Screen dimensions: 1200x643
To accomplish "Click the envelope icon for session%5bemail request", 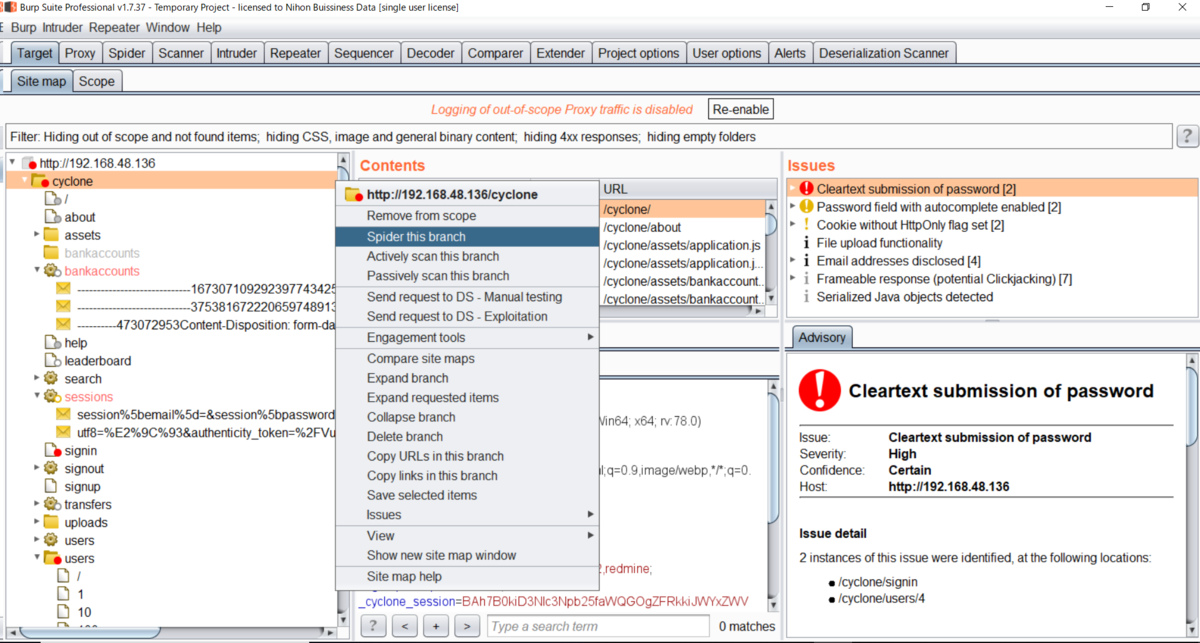I will 64,415.
